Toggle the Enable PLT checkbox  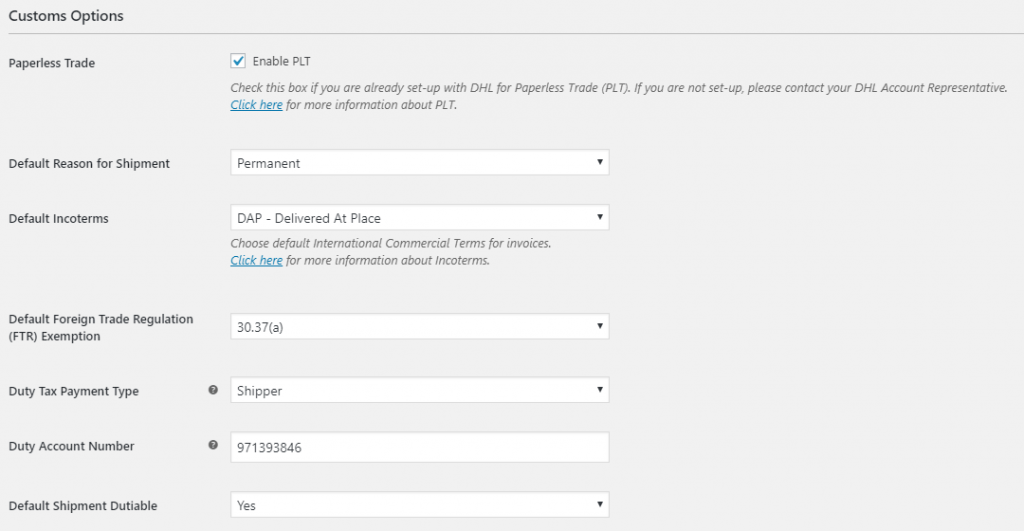coord(238,61)
